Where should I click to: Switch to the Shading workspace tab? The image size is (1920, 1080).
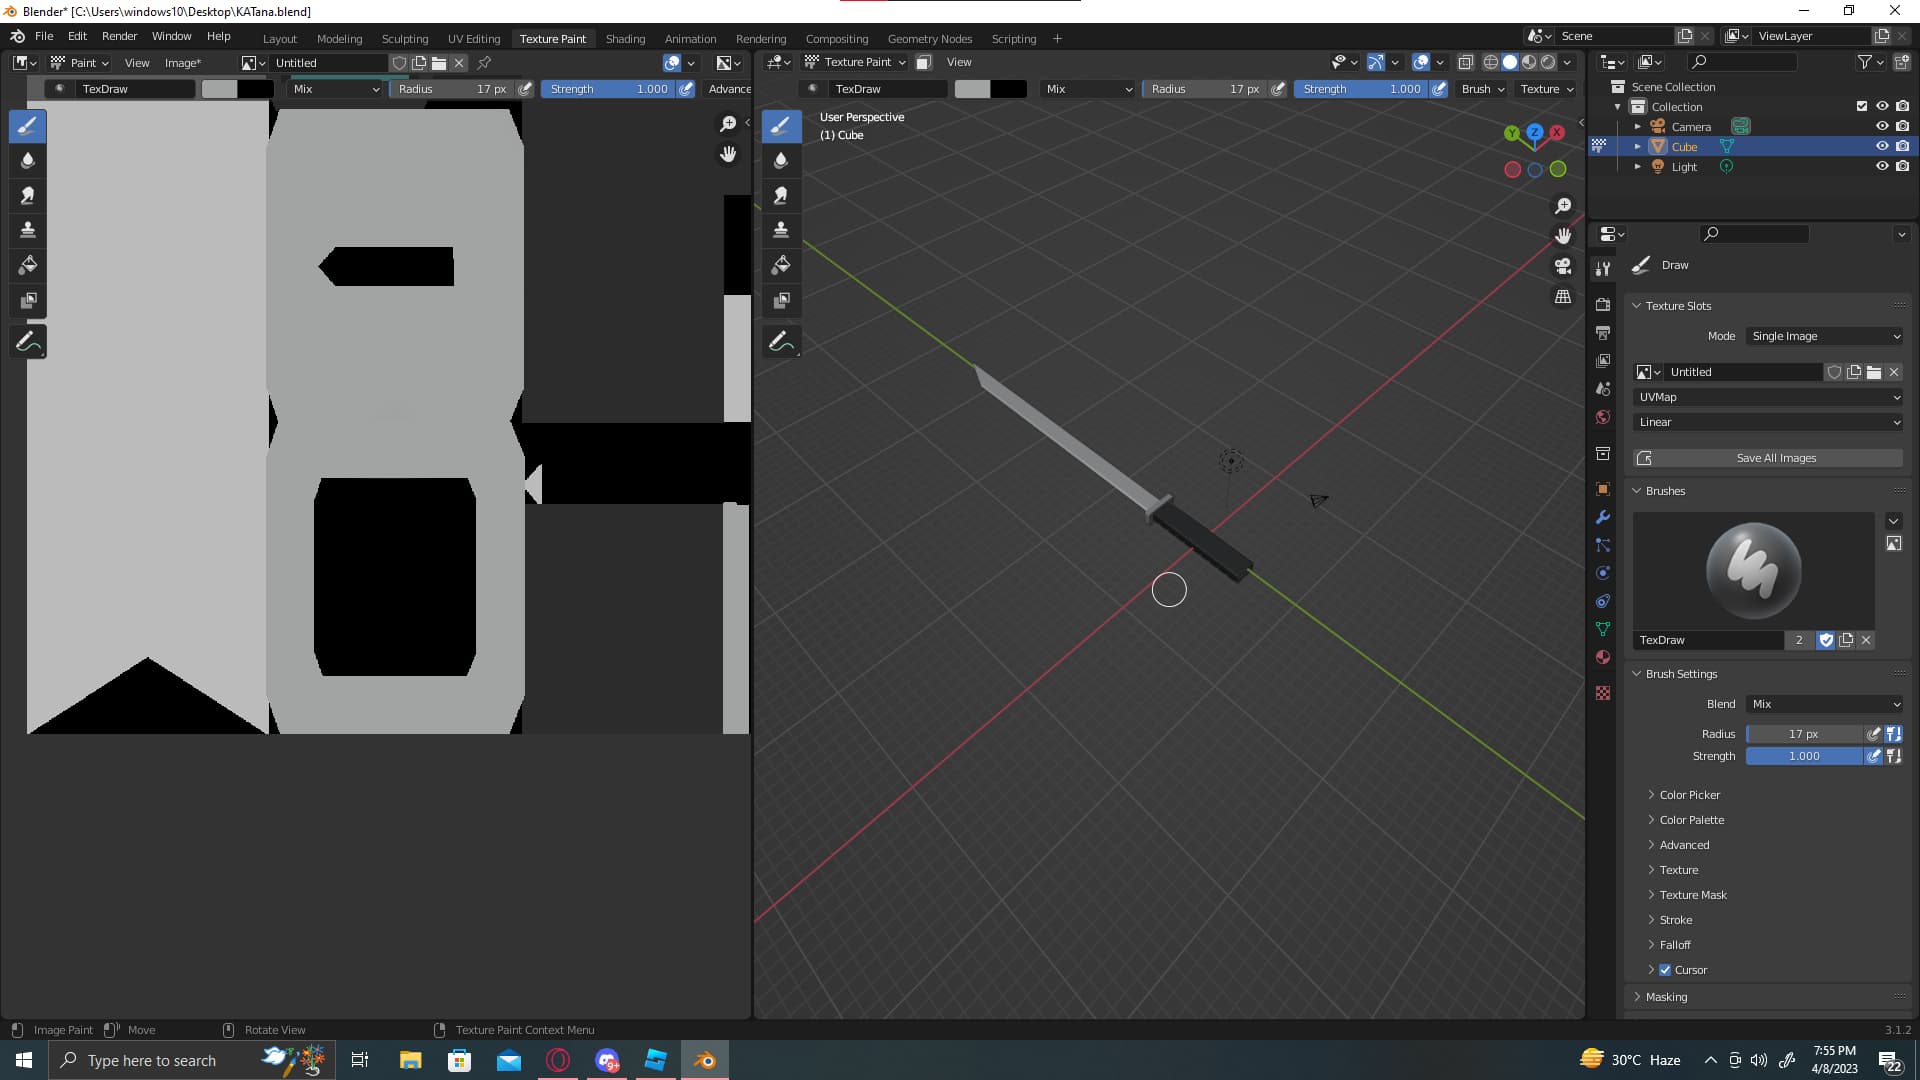(x=625, y=39)
